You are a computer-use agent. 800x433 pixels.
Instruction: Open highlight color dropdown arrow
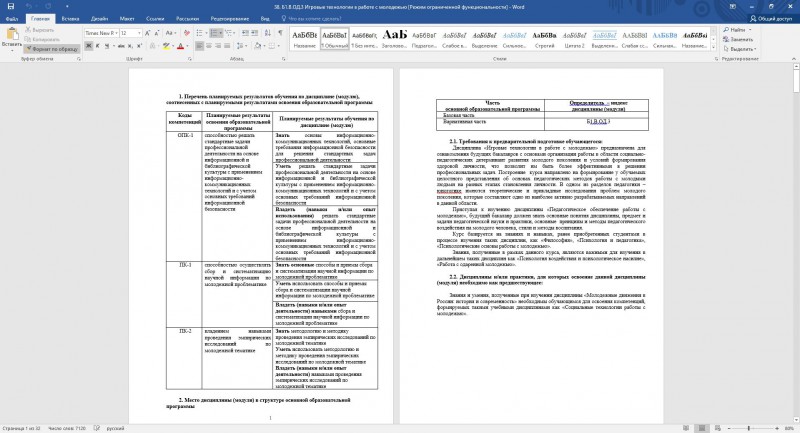click(172, 46)
